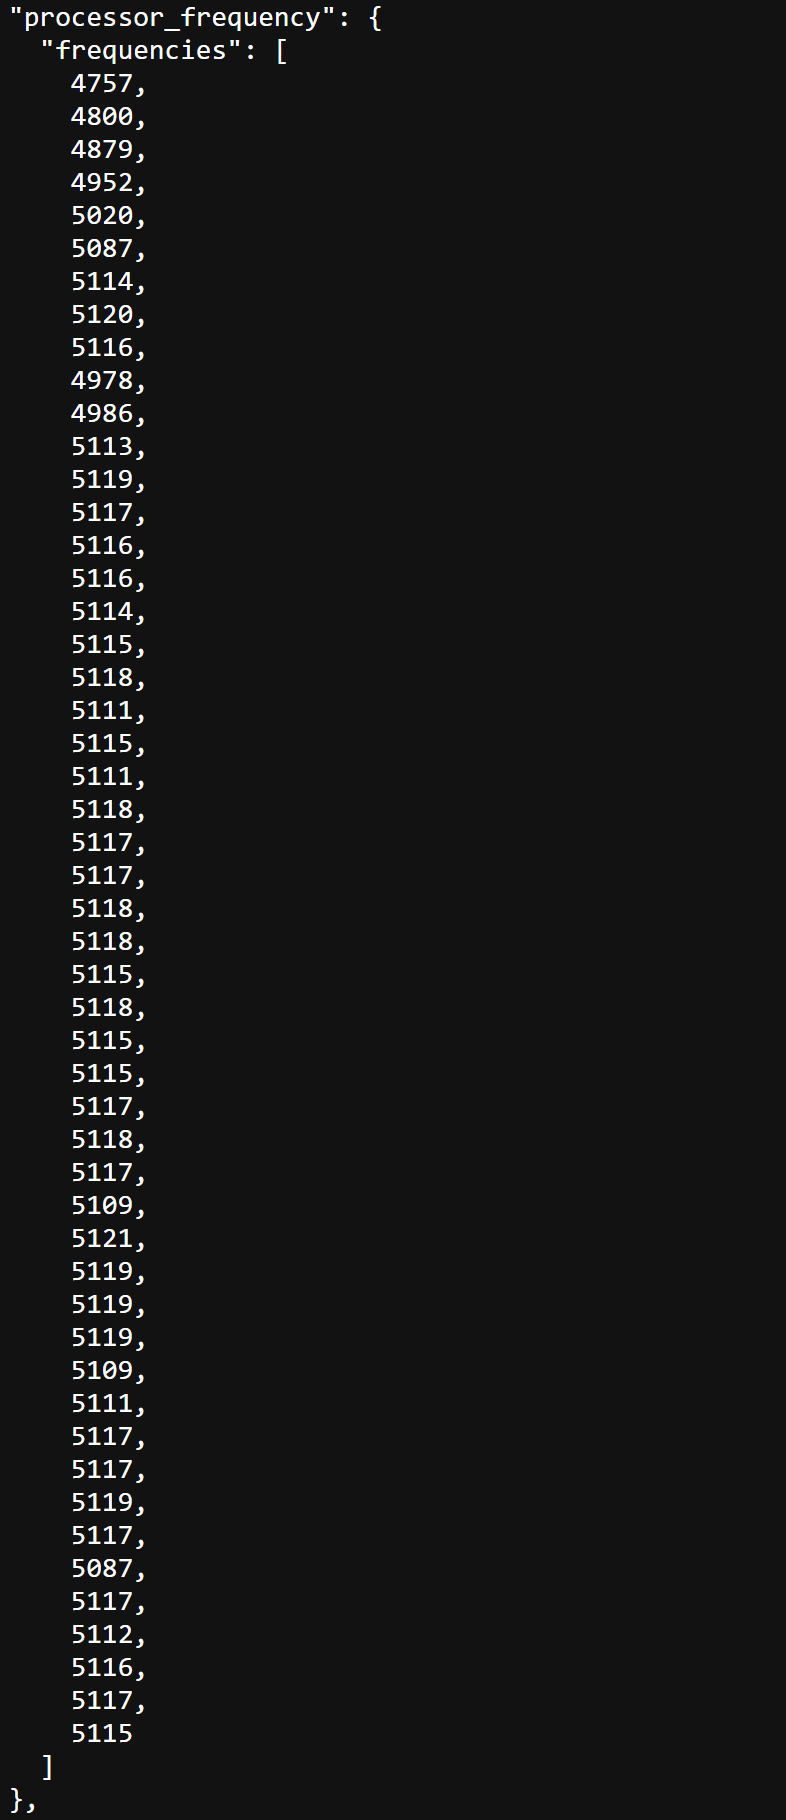The height and width of the screenshot is (1820, 786).
Task: Click the value 5121
Action: tap(102, 1239)
